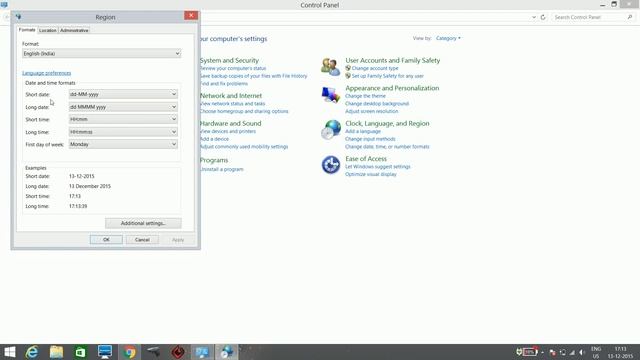Click Add a language link
The width and height of the screenshot is (640, 360).
(363, 131)
